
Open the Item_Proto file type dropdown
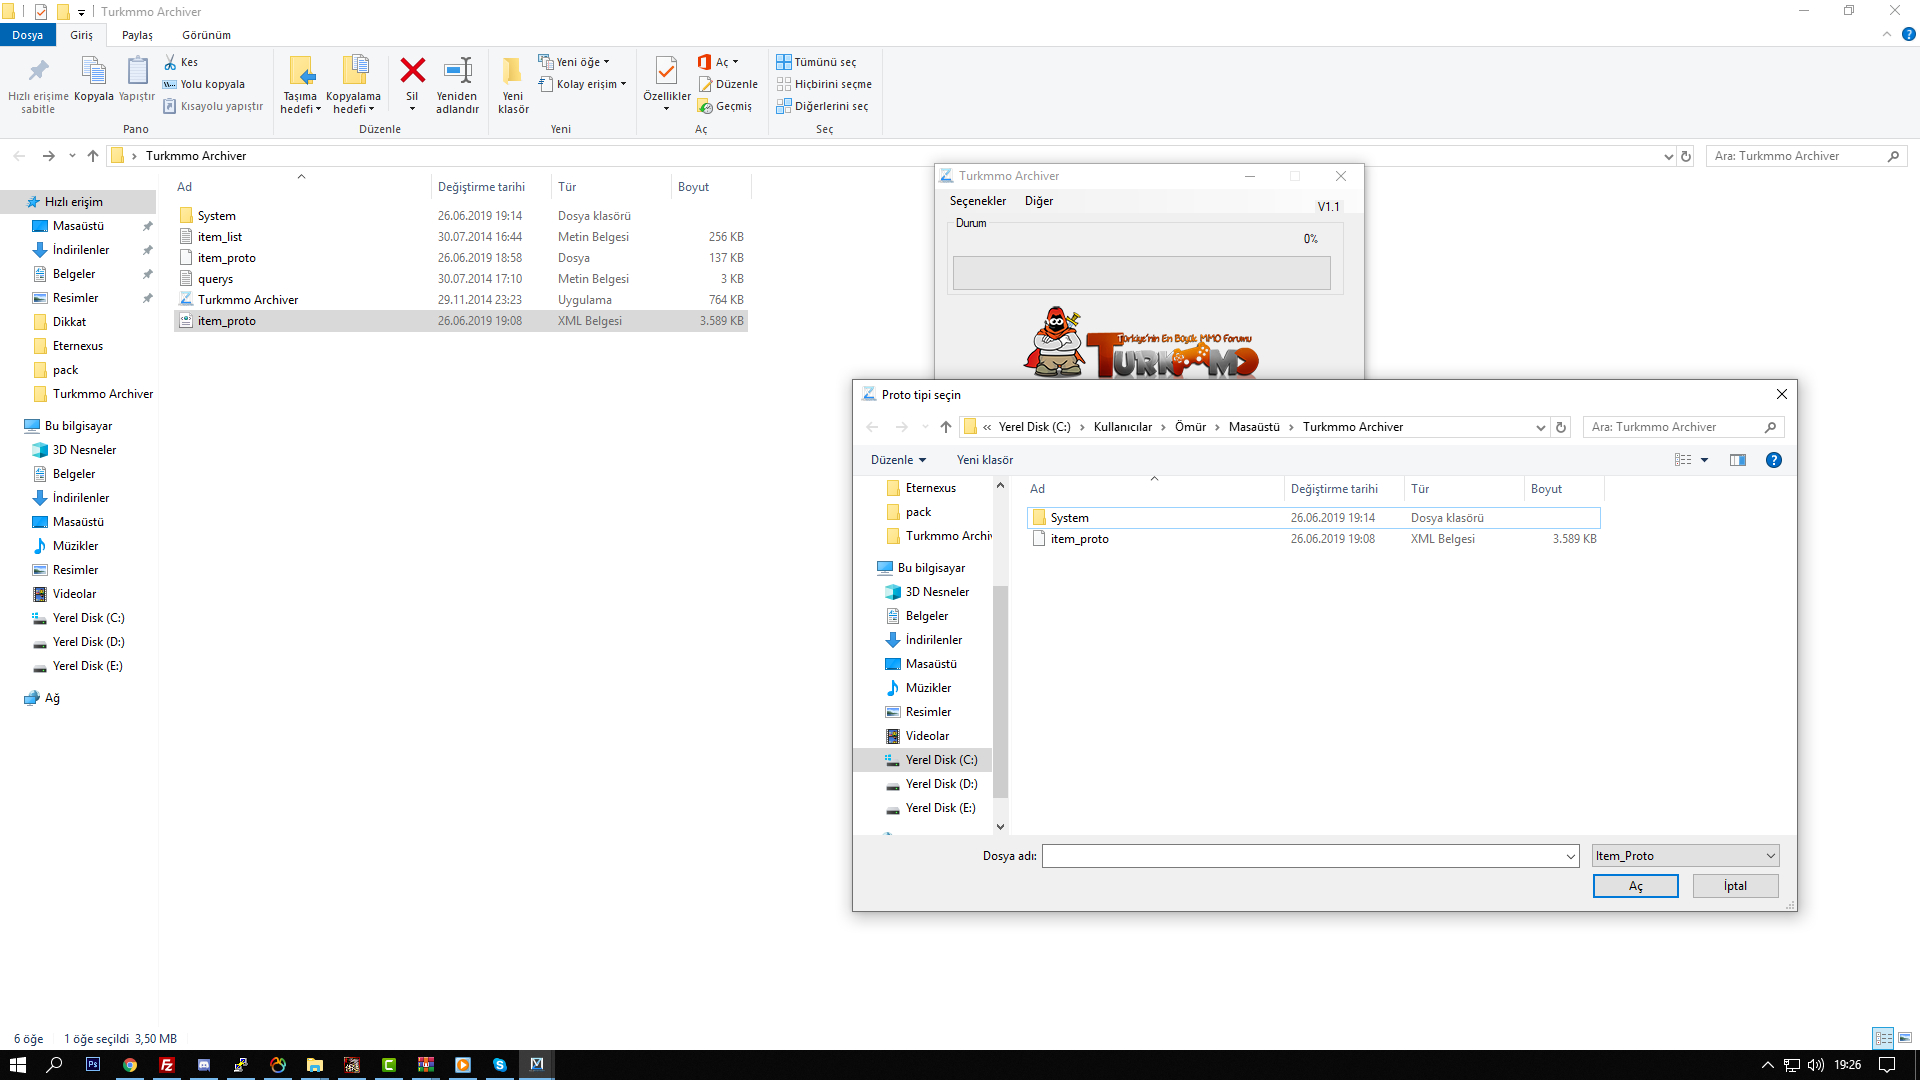click(x=1686, y=856)
